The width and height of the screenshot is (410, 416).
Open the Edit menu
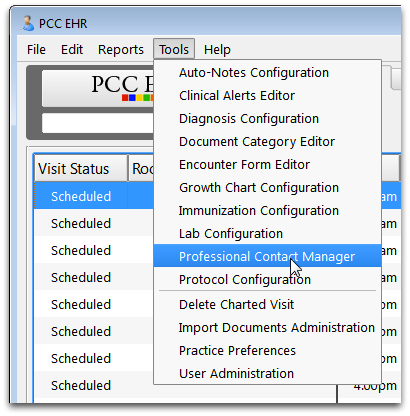[72, 50]
